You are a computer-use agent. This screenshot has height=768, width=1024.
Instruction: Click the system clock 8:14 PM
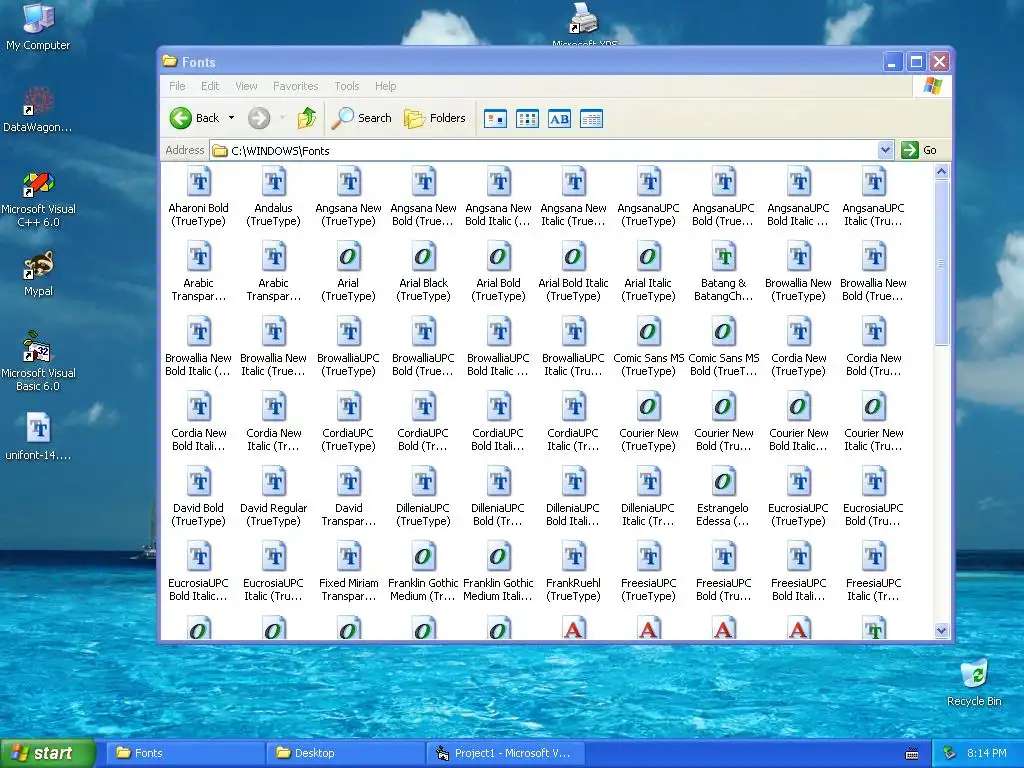tap(986, 753)
